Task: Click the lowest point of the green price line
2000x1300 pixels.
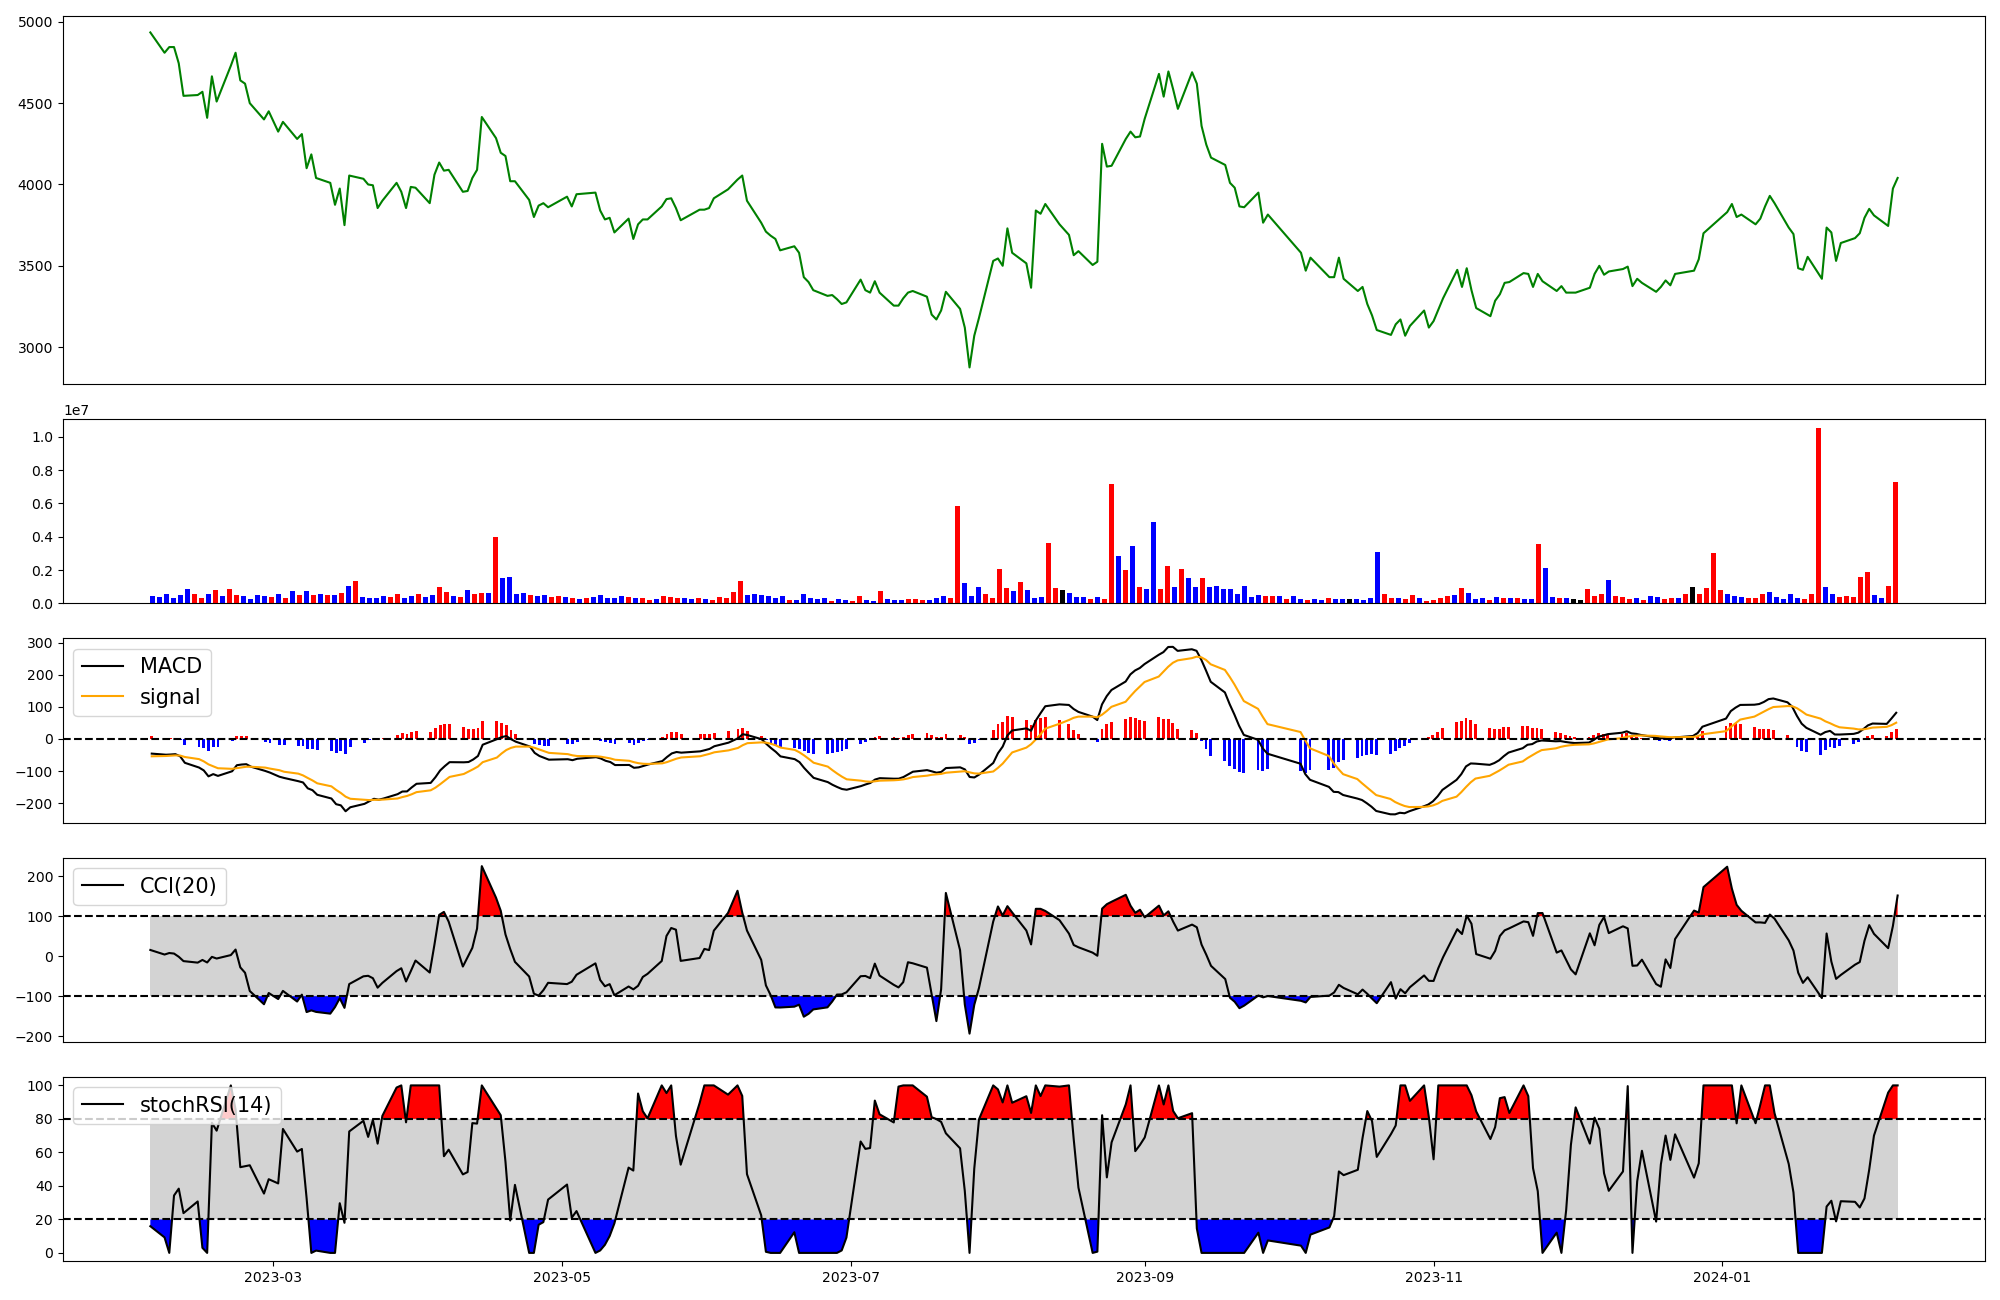Action: pos(969,367)
